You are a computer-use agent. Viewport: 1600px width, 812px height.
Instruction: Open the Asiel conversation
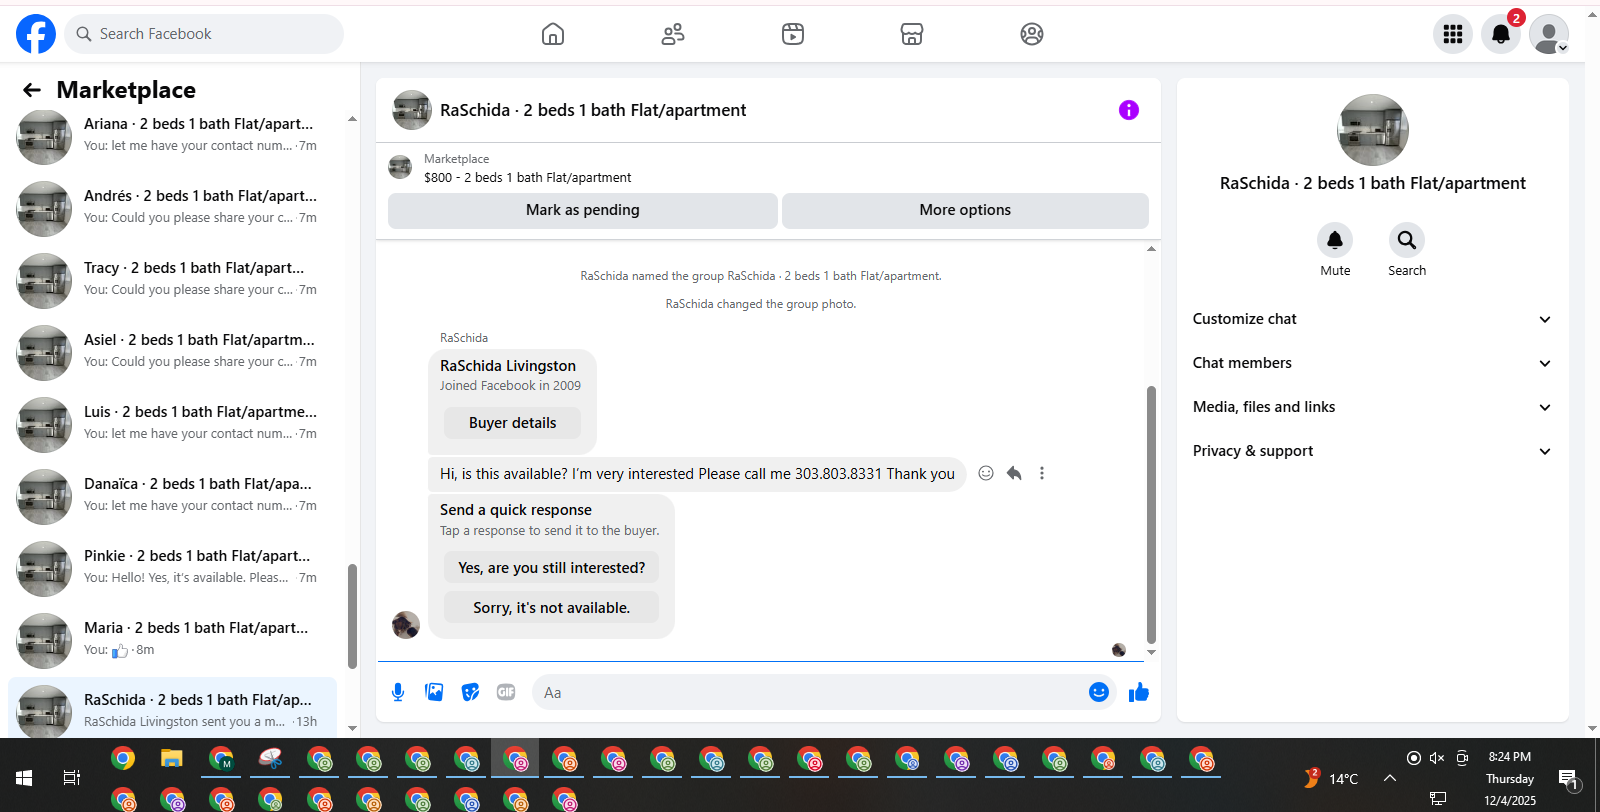click(x=172, y=352)
